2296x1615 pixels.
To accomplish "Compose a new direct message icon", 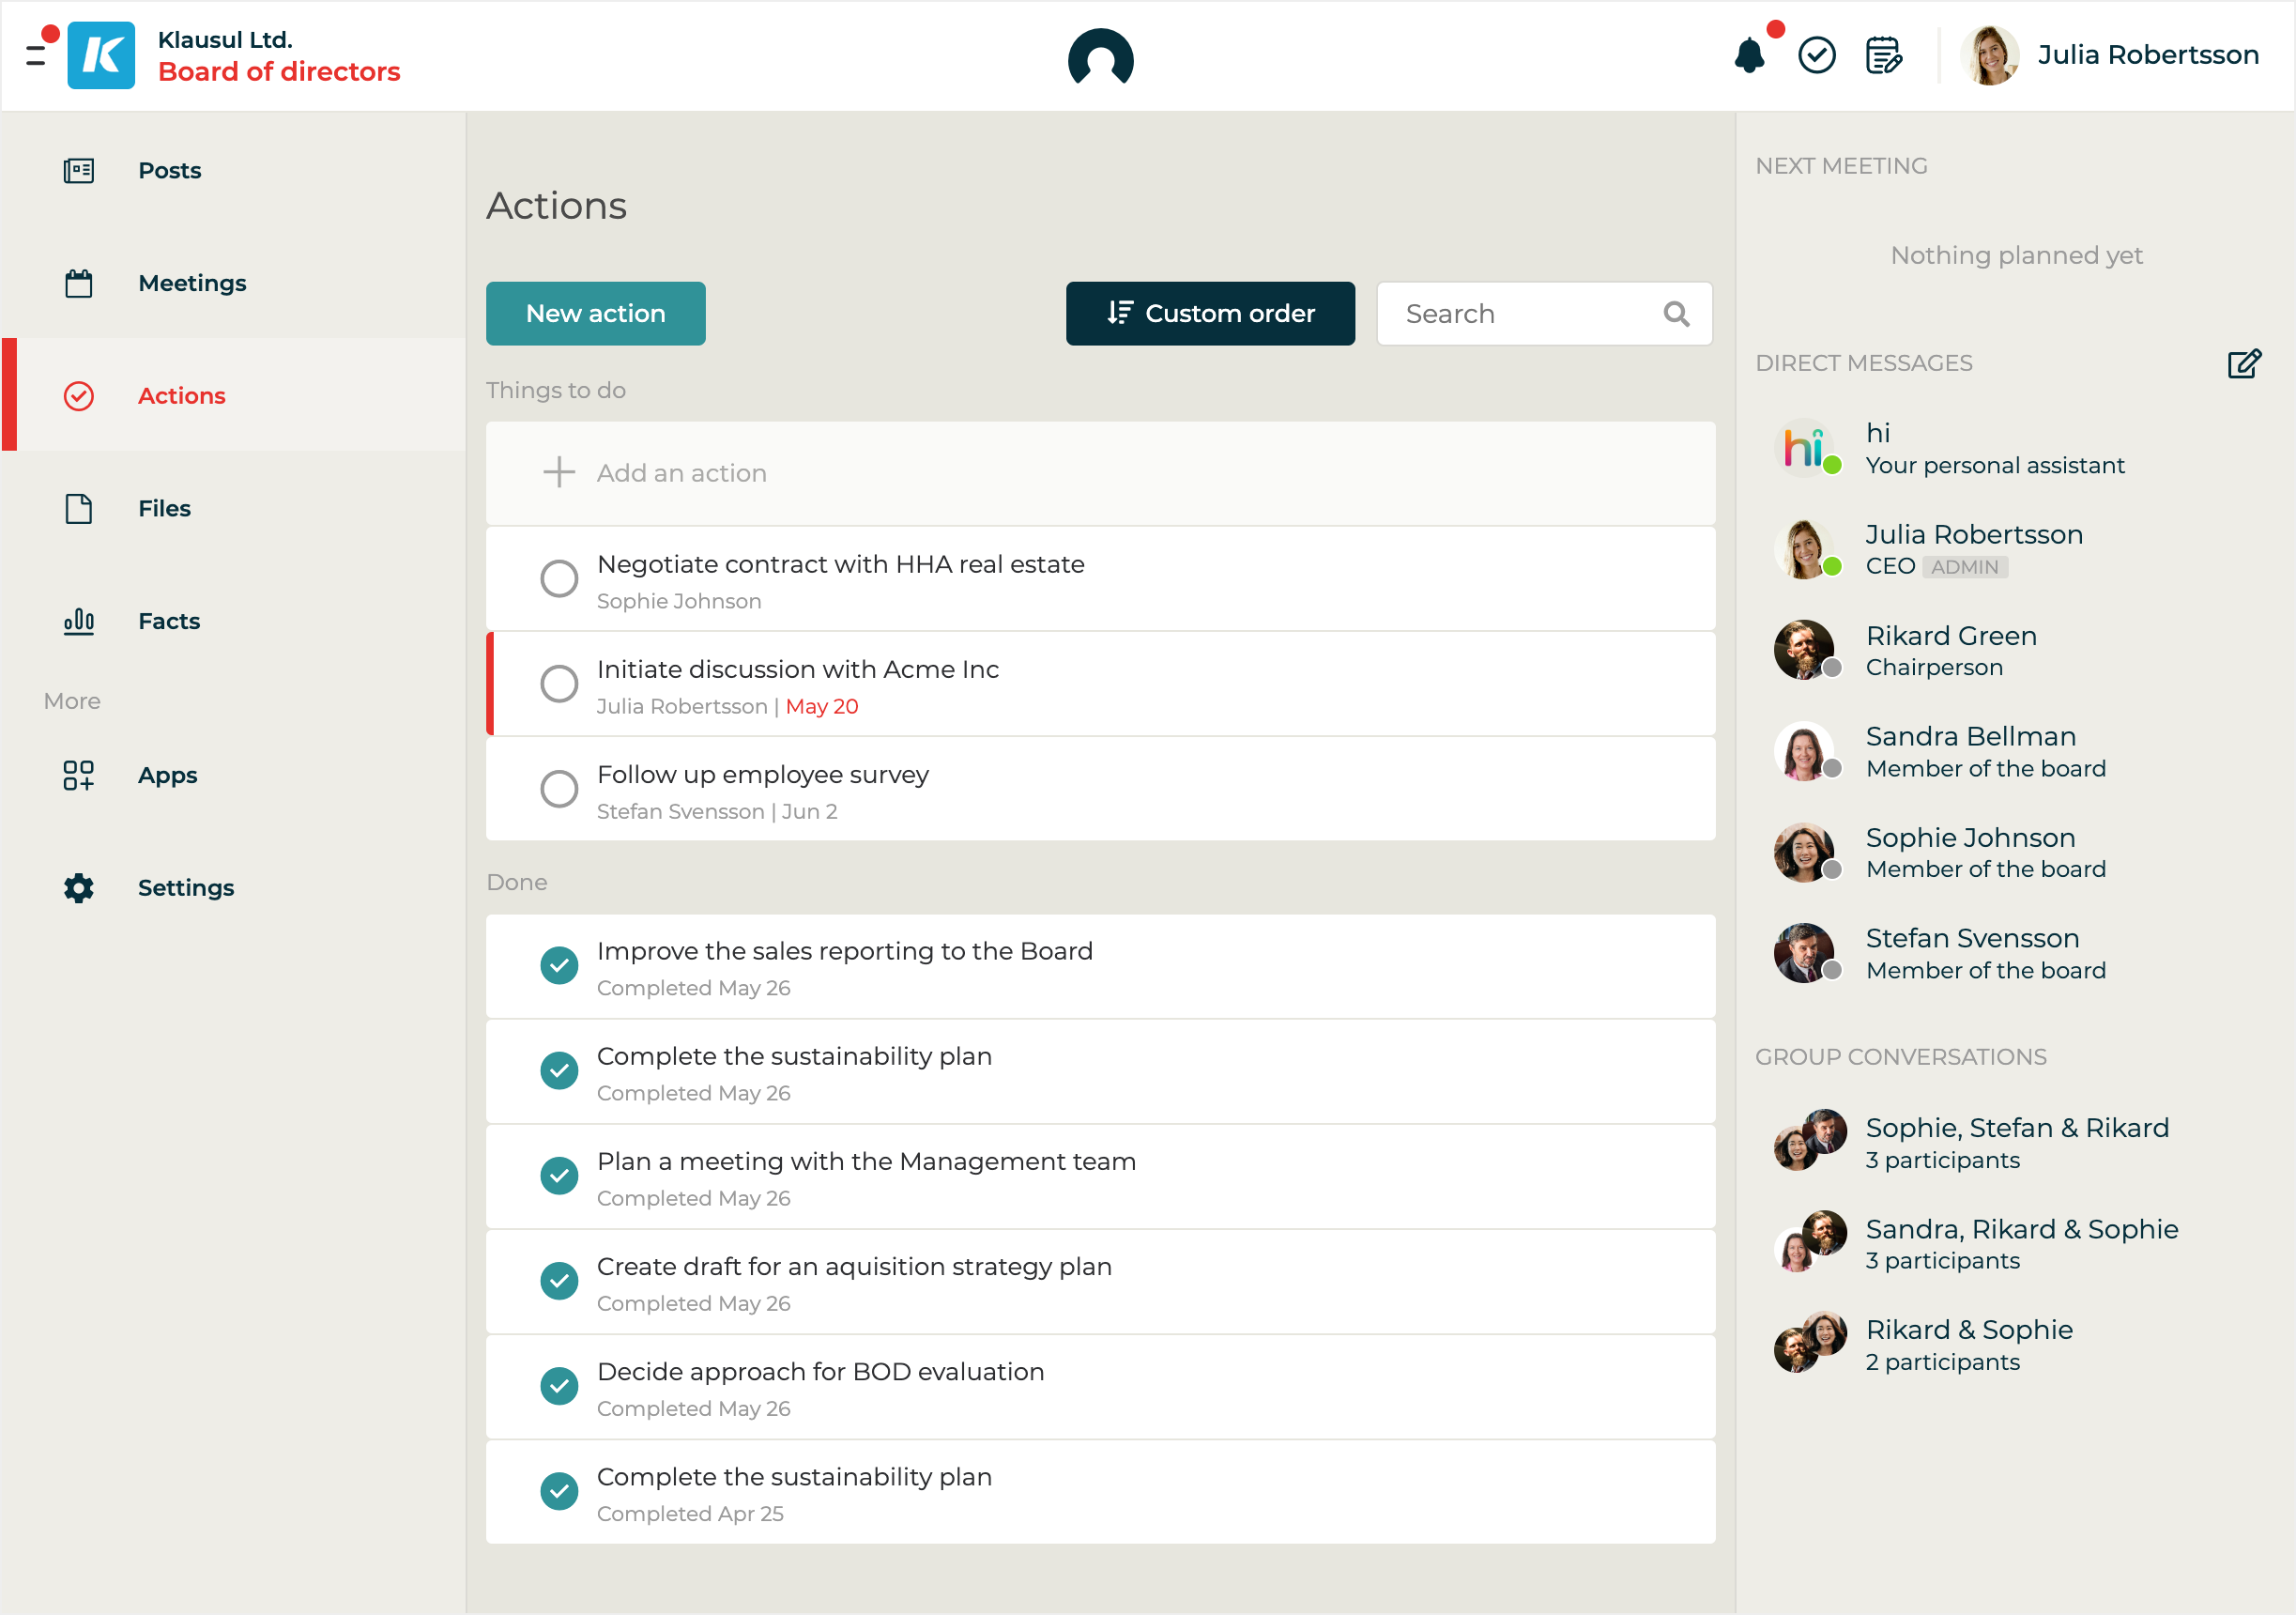I will [x=2243, y=363].
